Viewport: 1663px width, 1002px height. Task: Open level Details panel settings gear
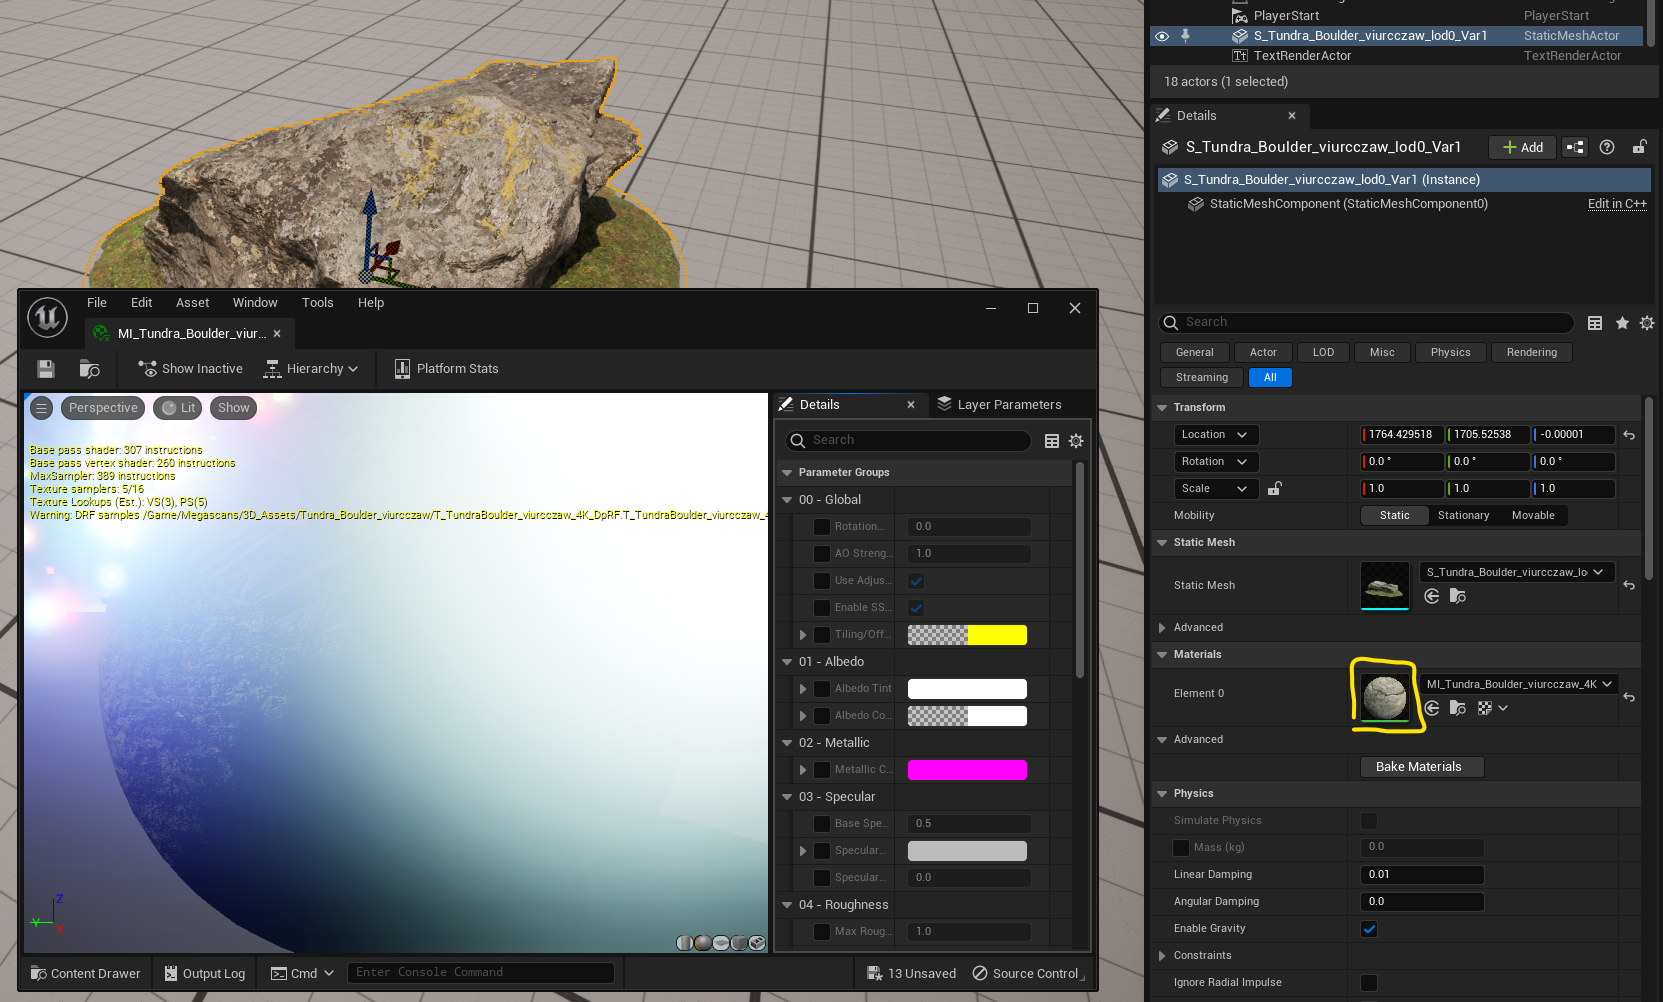[1647, 323]
